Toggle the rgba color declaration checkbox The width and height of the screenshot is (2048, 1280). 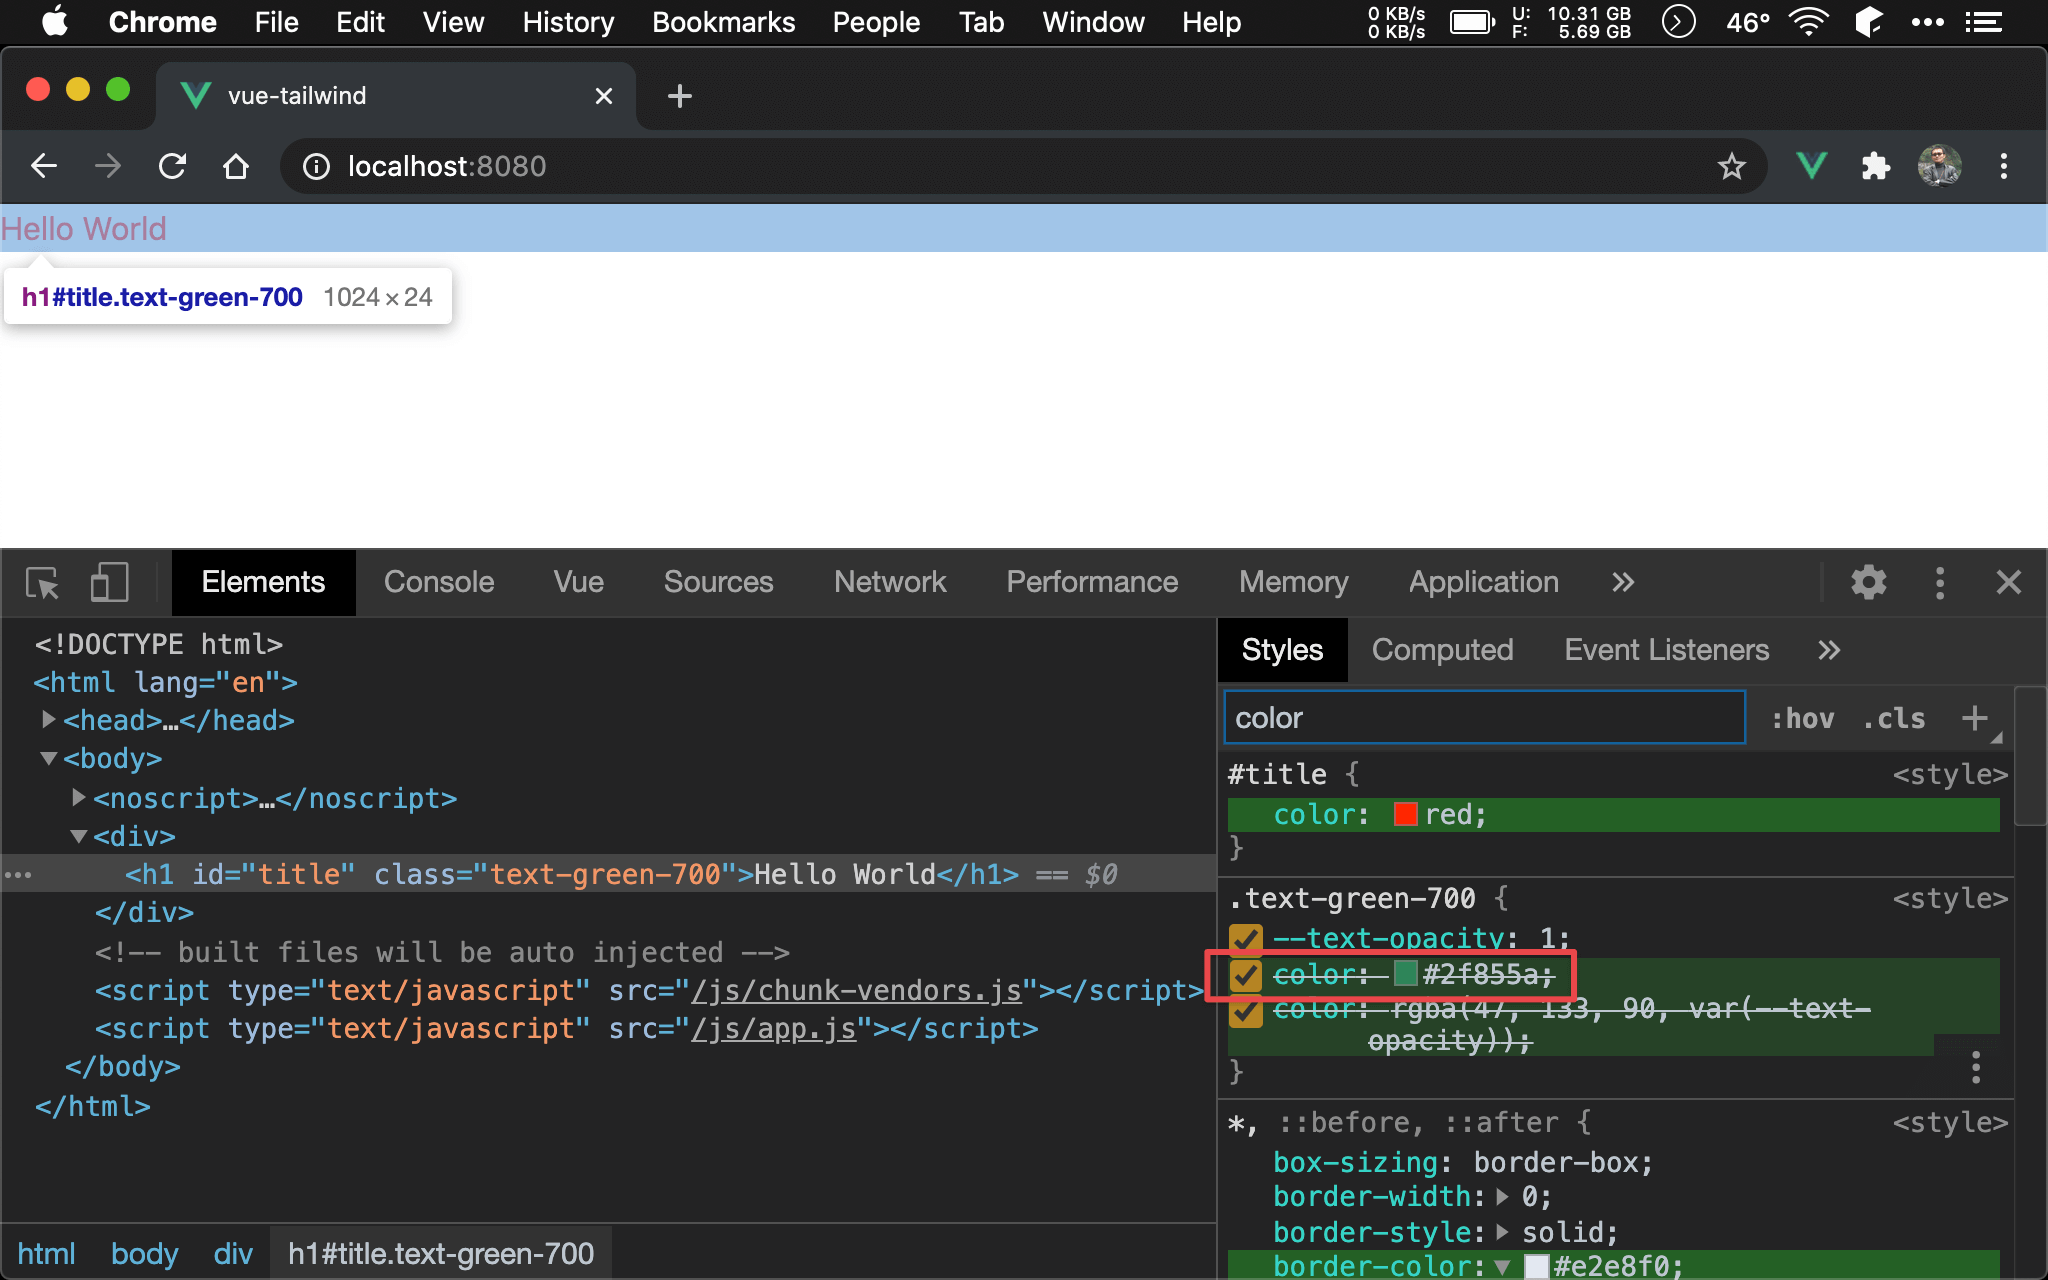pos(1245,1010)
